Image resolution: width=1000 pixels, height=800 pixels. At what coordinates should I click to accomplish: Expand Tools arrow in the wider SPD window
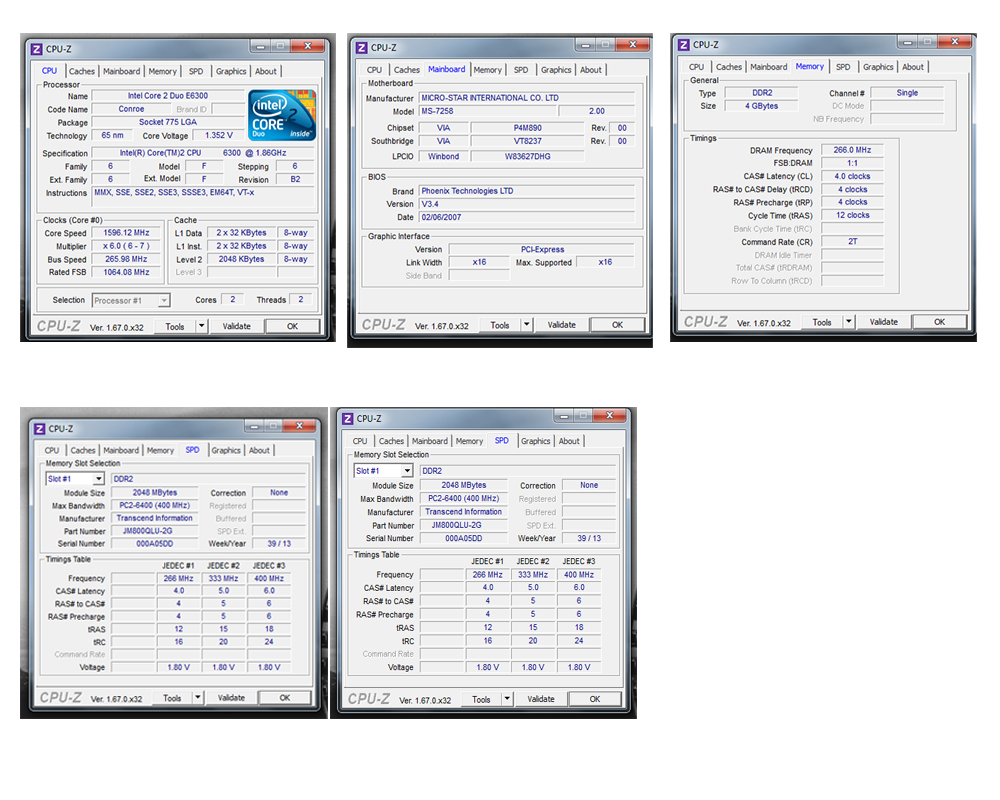(x=507, y=699)
